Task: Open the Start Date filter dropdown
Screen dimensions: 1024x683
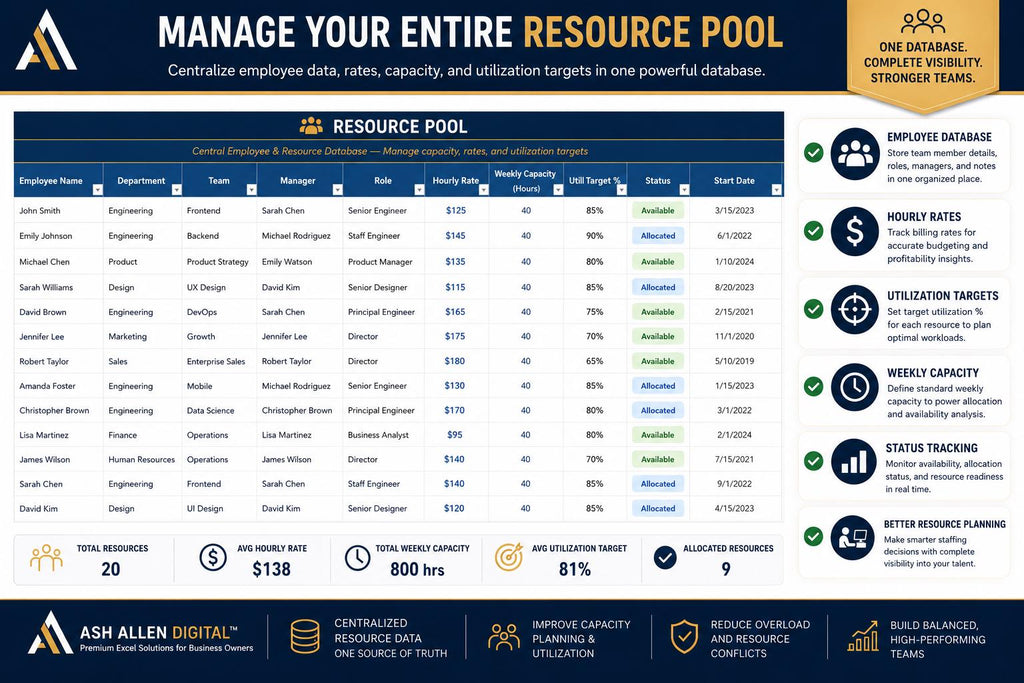Action: 776,190
